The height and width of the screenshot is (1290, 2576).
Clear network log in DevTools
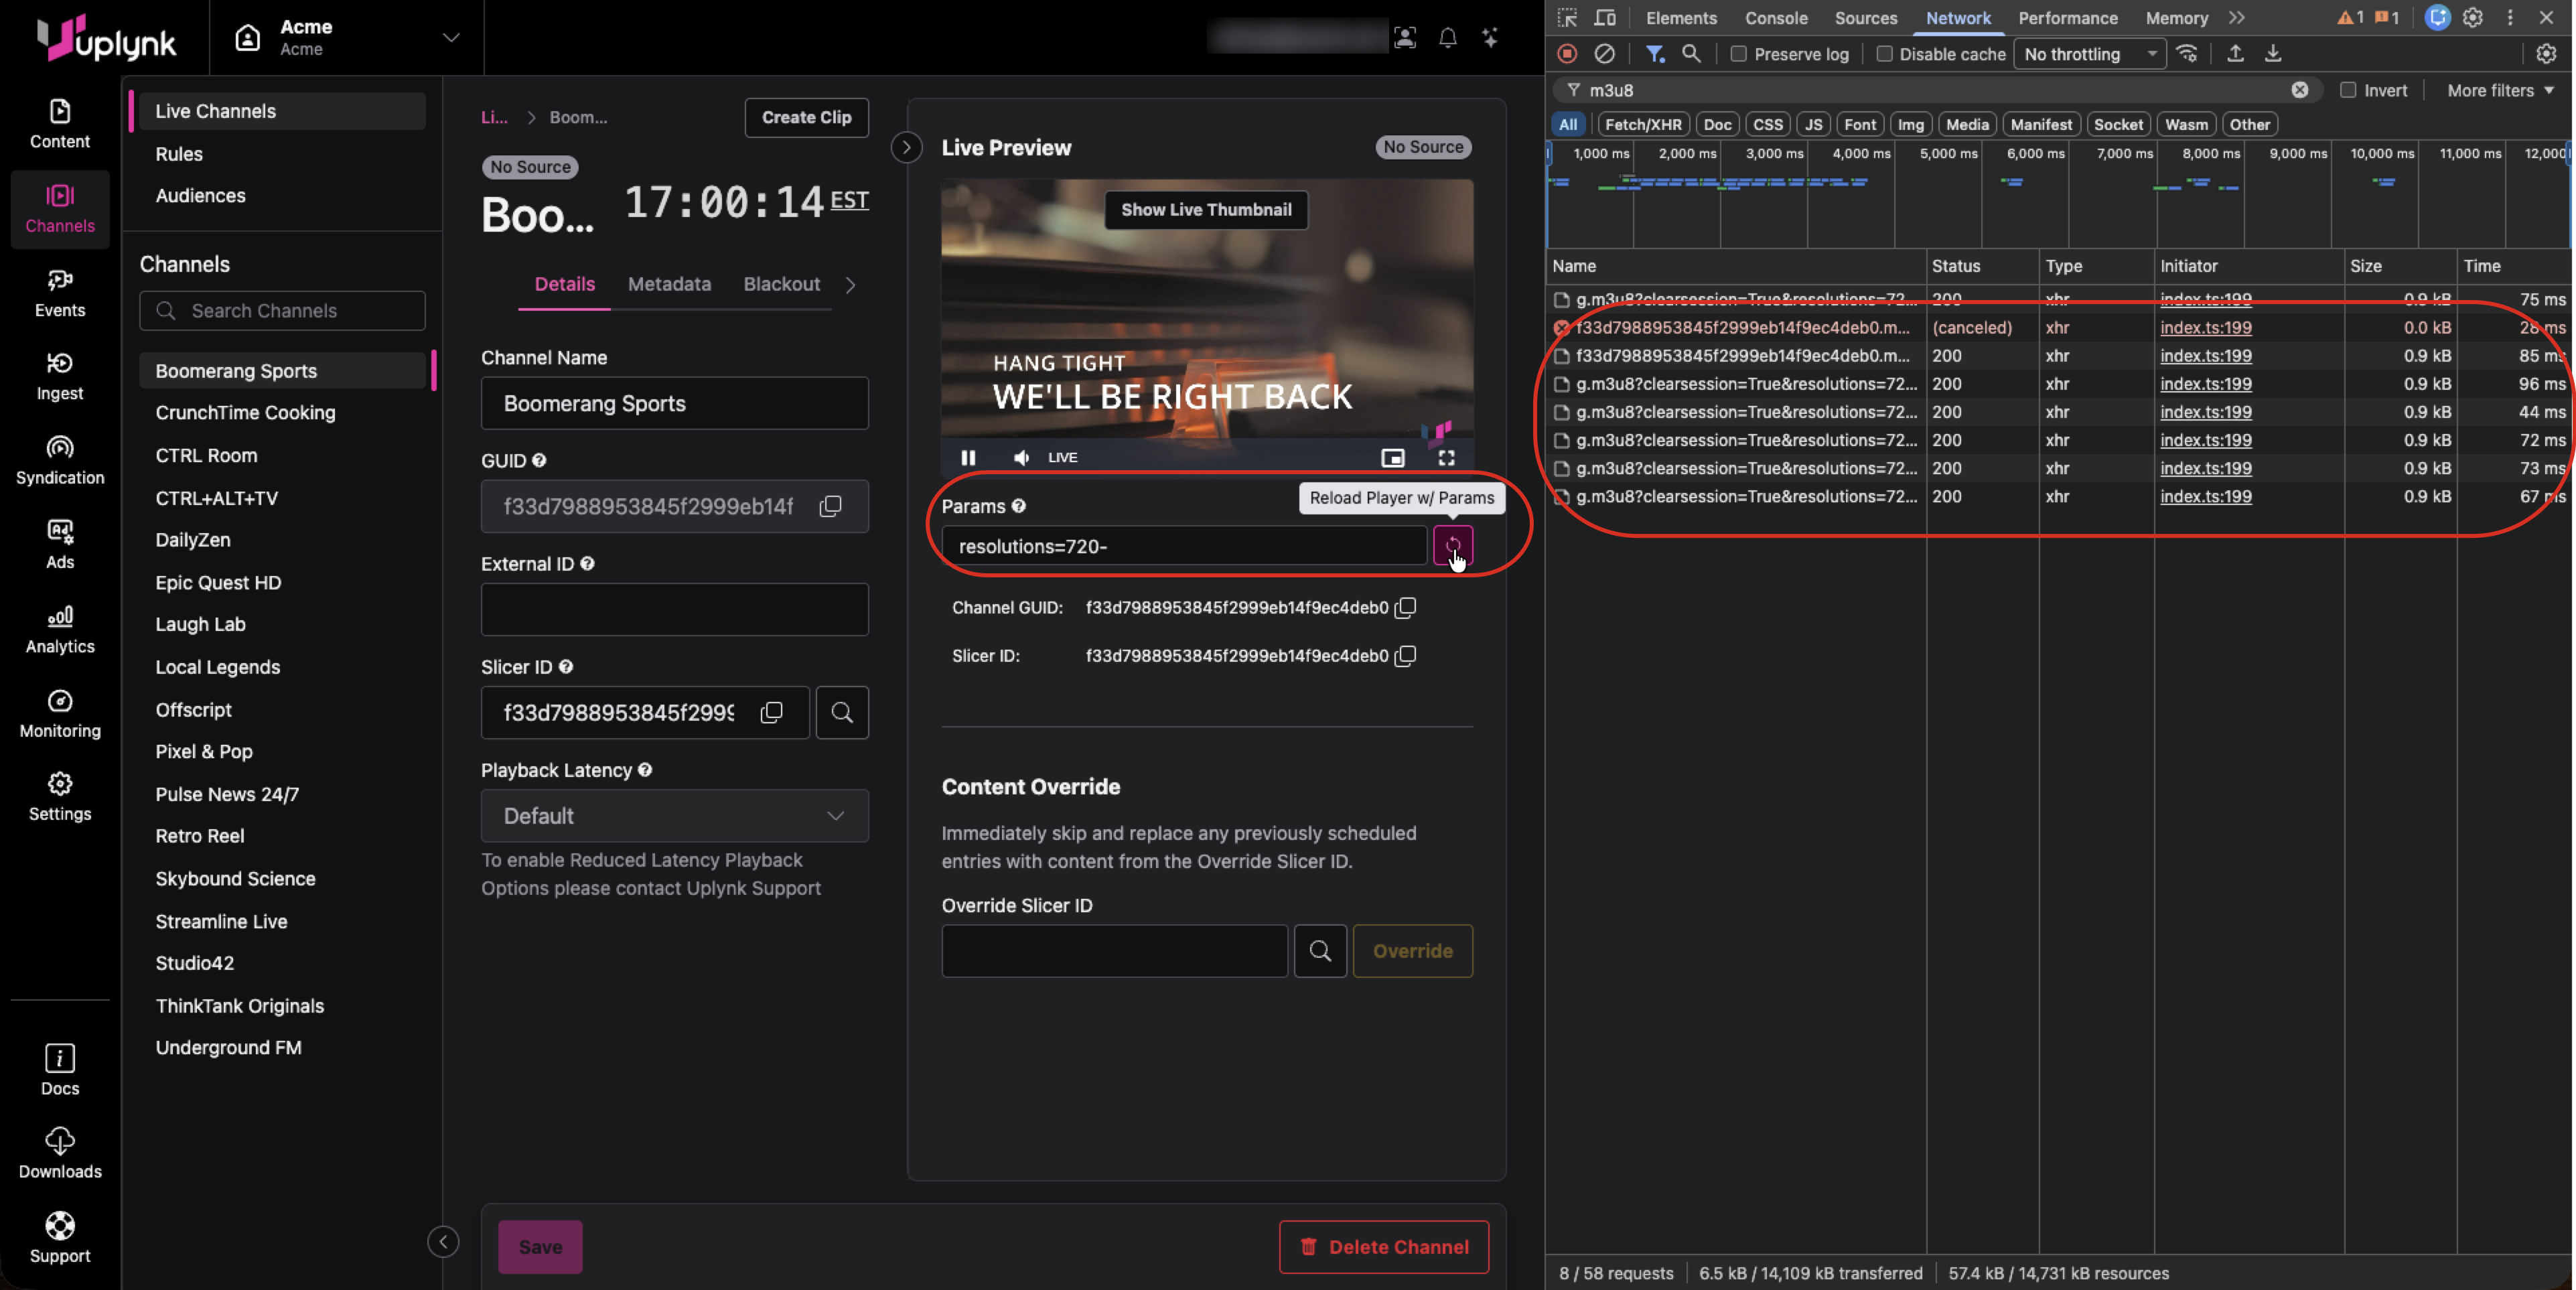[1604, 54]
